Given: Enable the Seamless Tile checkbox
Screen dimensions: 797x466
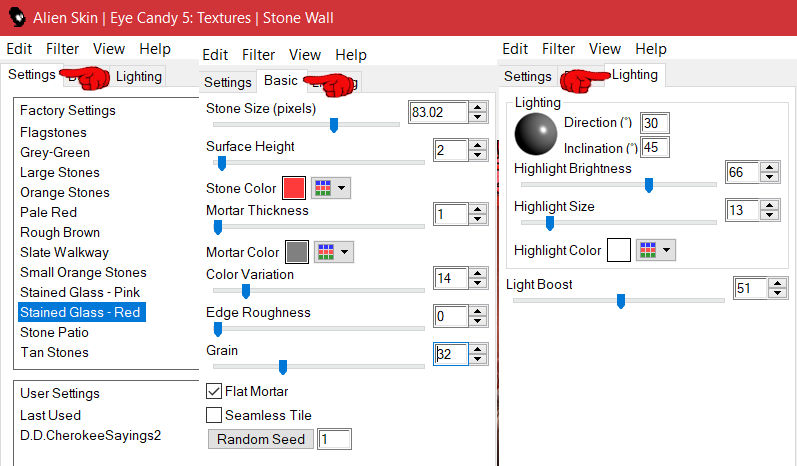Looking at the screenshot, I should click(214, 415).
